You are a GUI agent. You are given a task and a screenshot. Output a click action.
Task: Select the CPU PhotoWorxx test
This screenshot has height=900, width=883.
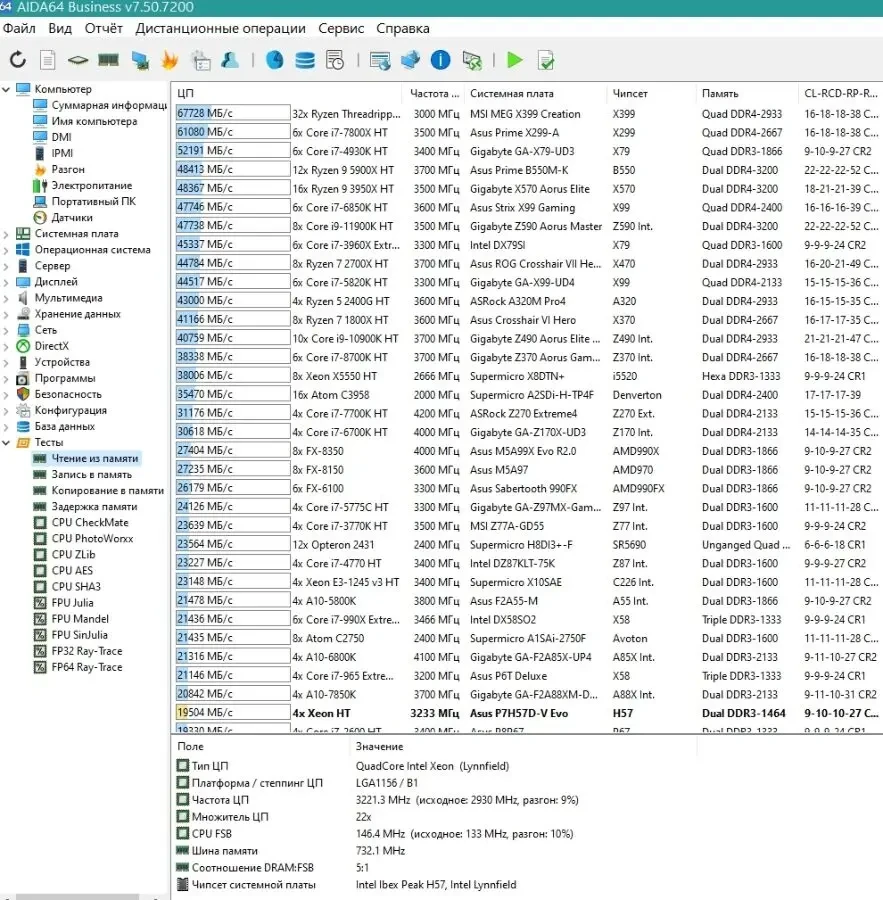tap(92, 538)
